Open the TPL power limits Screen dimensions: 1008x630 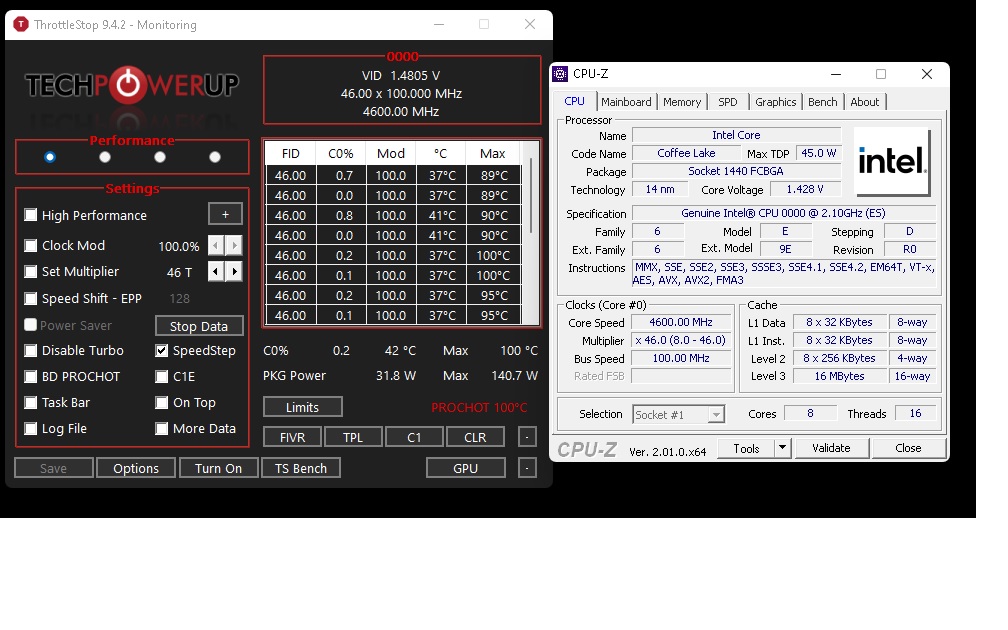click(x=353, y=437)
